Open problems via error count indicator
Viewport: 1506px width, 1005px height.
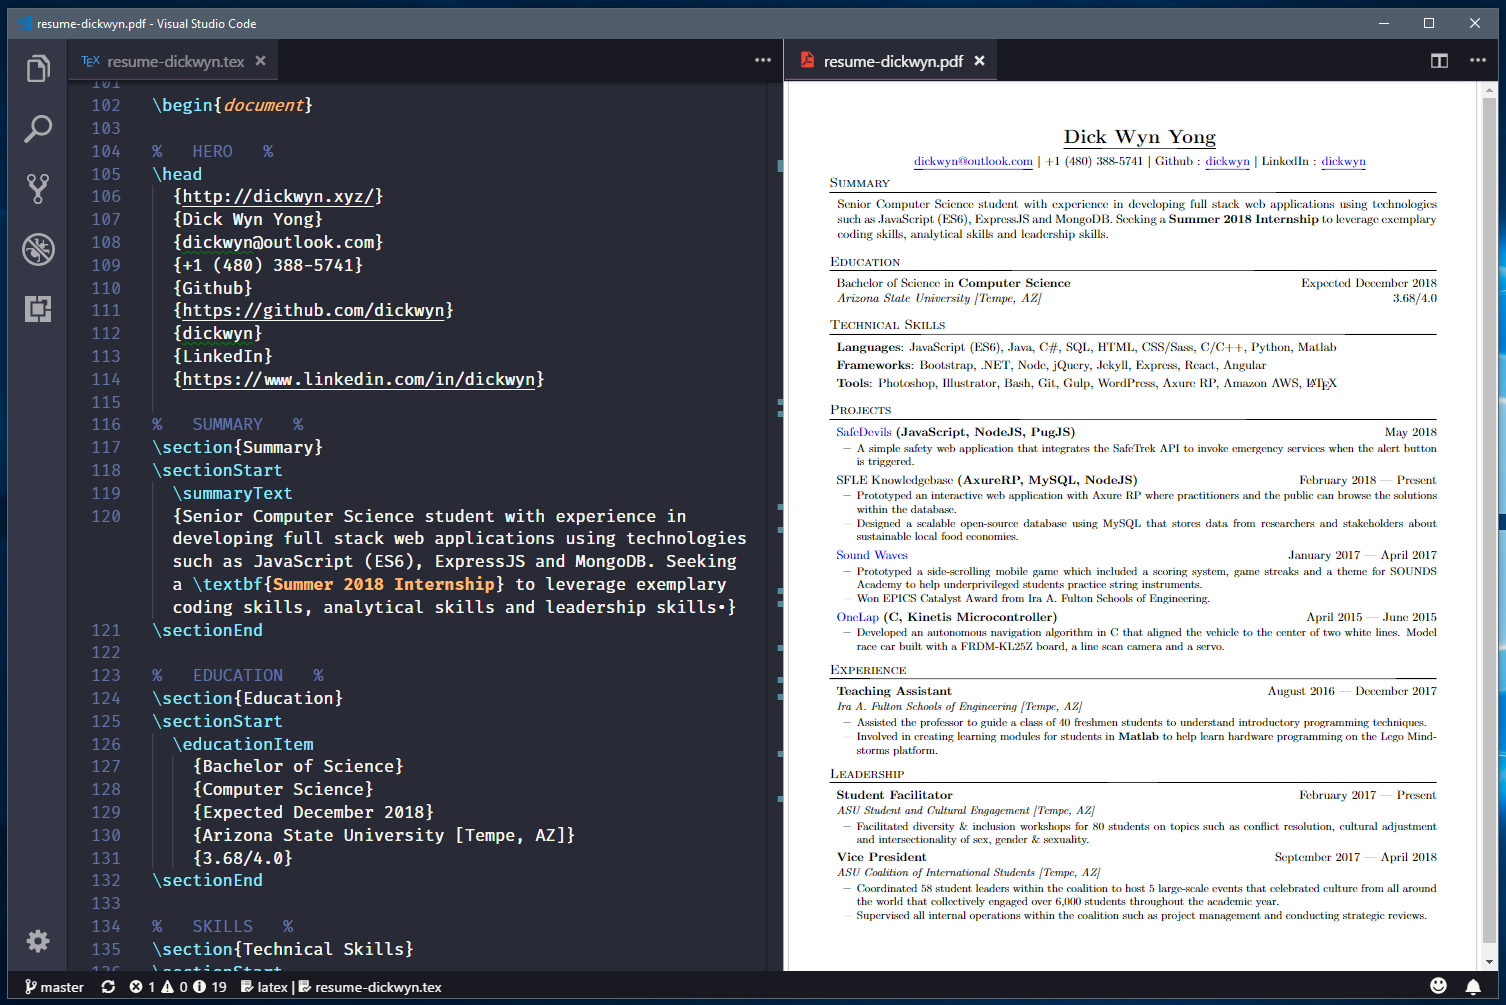coord(142,987)
